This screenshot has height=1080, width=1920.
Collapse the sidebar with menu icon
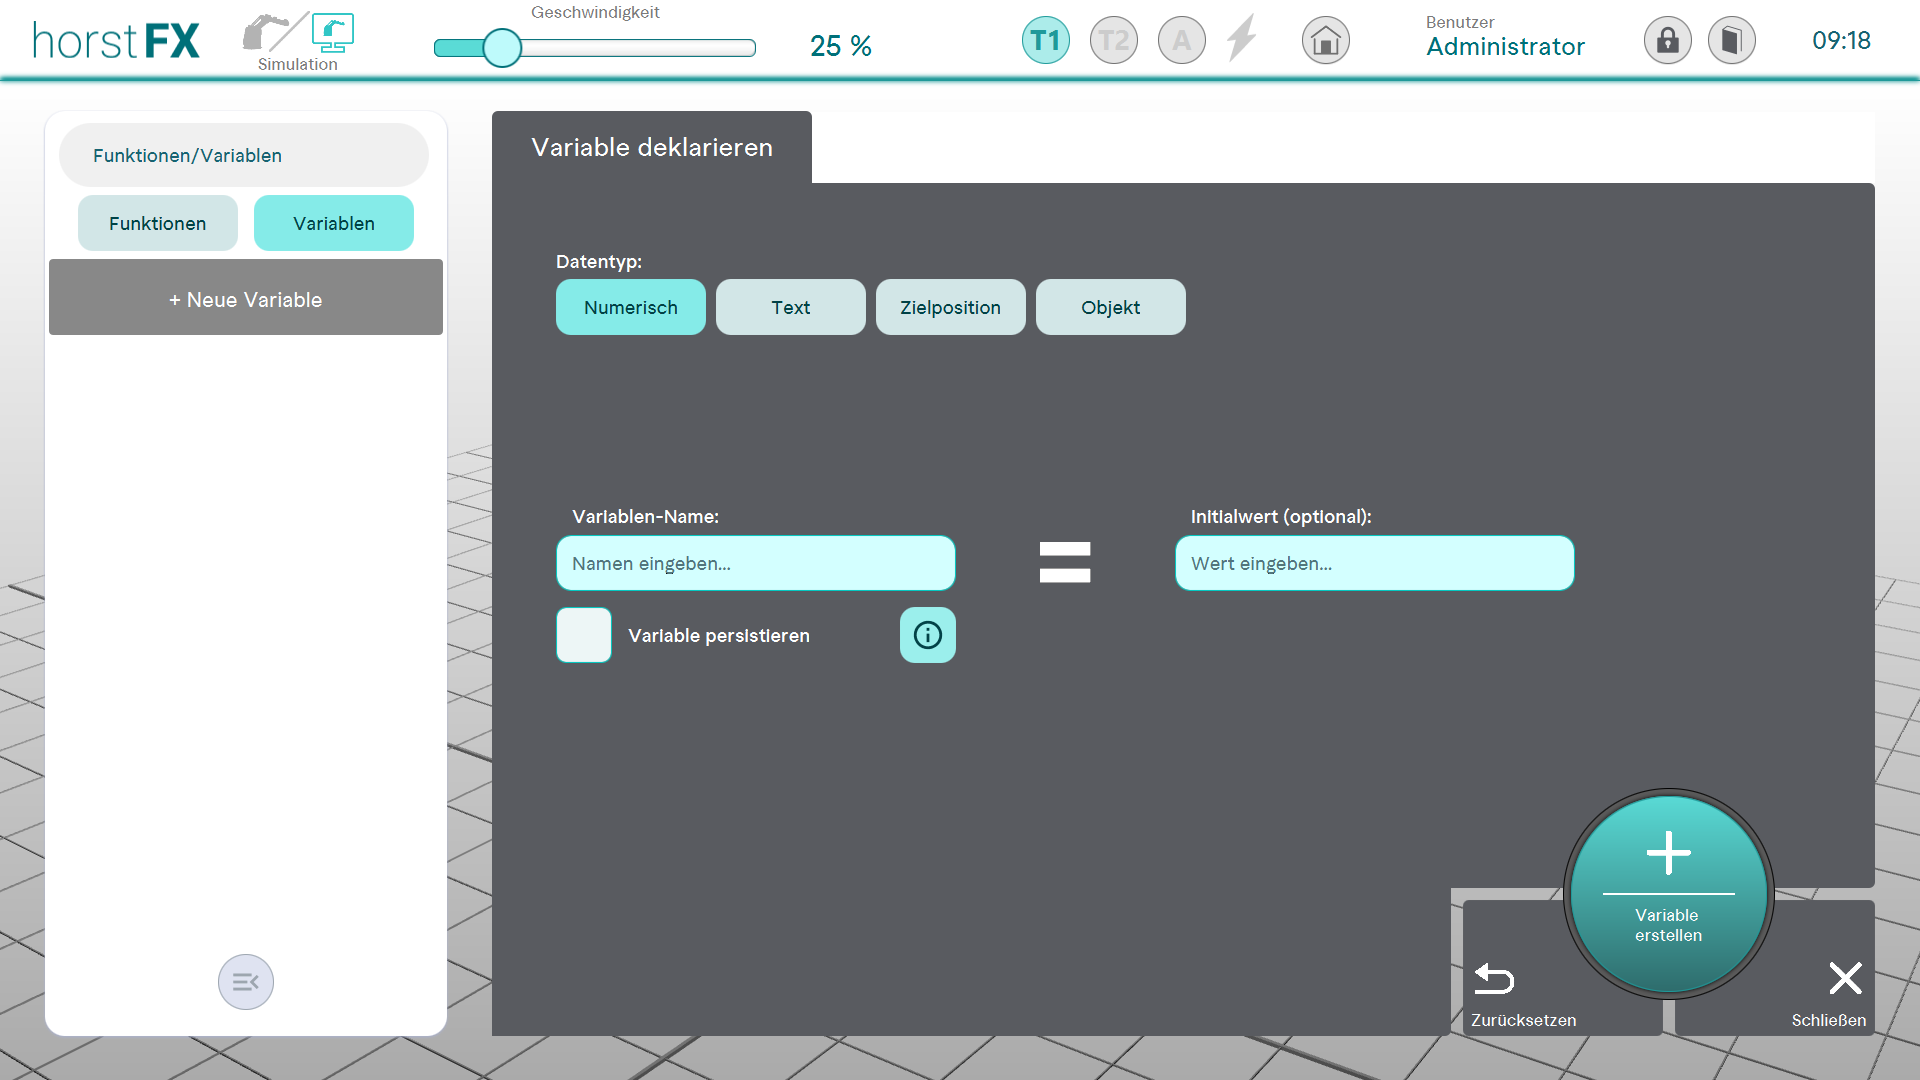(246, 982)
